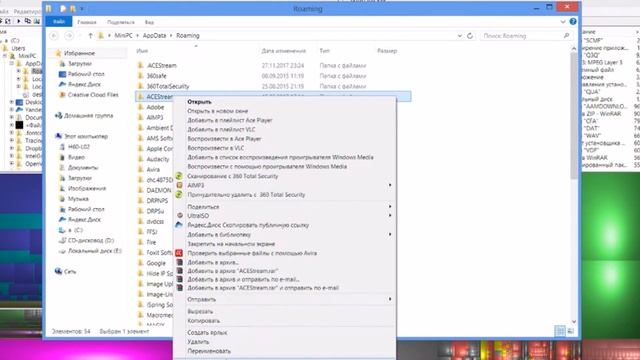Select 'Локальный диск (E:)' in sidebar
The width and height of the screenshot is (640, 360).
[x=95, y=251]
